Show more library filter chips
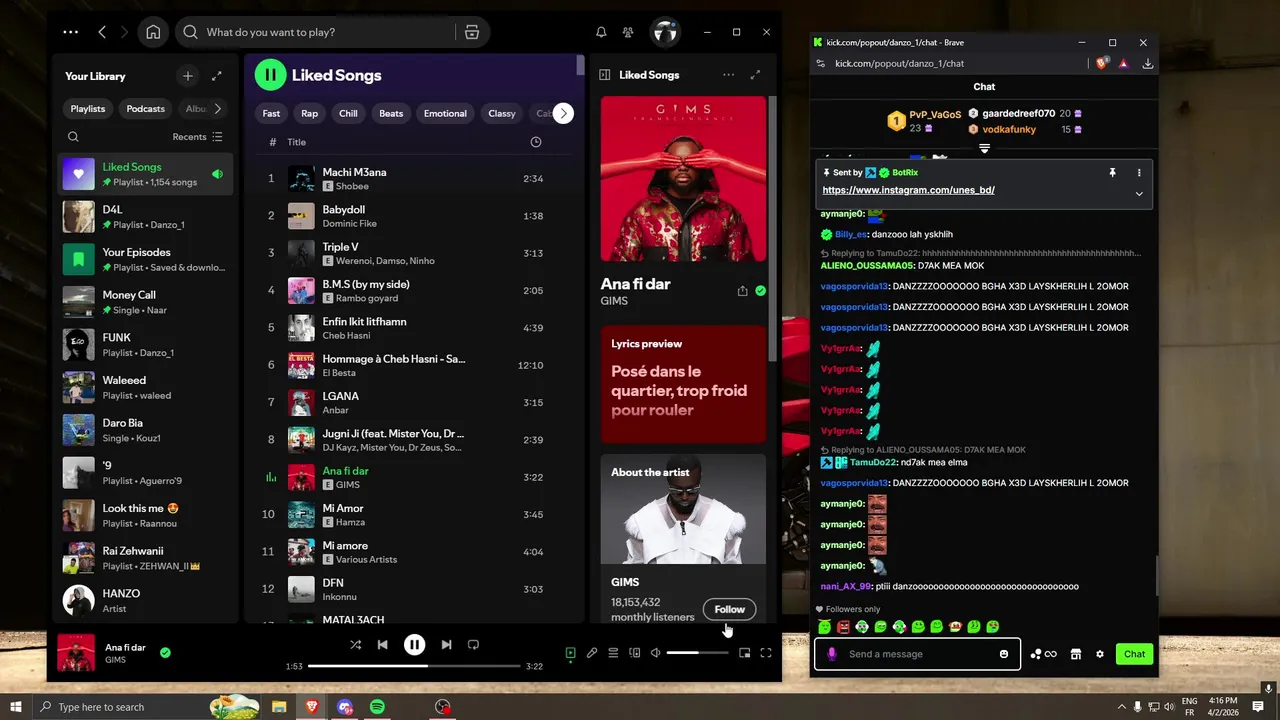This screenshot has height=720, width=1280. coord(217,109)
